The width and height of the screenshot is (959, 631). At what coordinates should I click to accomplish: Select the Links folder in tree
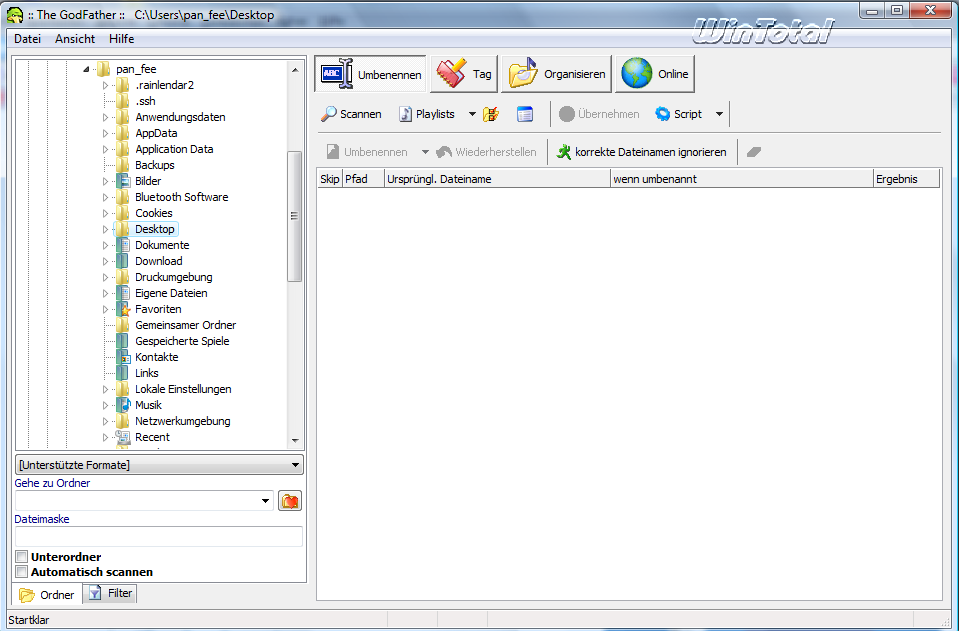coord(147,373)
